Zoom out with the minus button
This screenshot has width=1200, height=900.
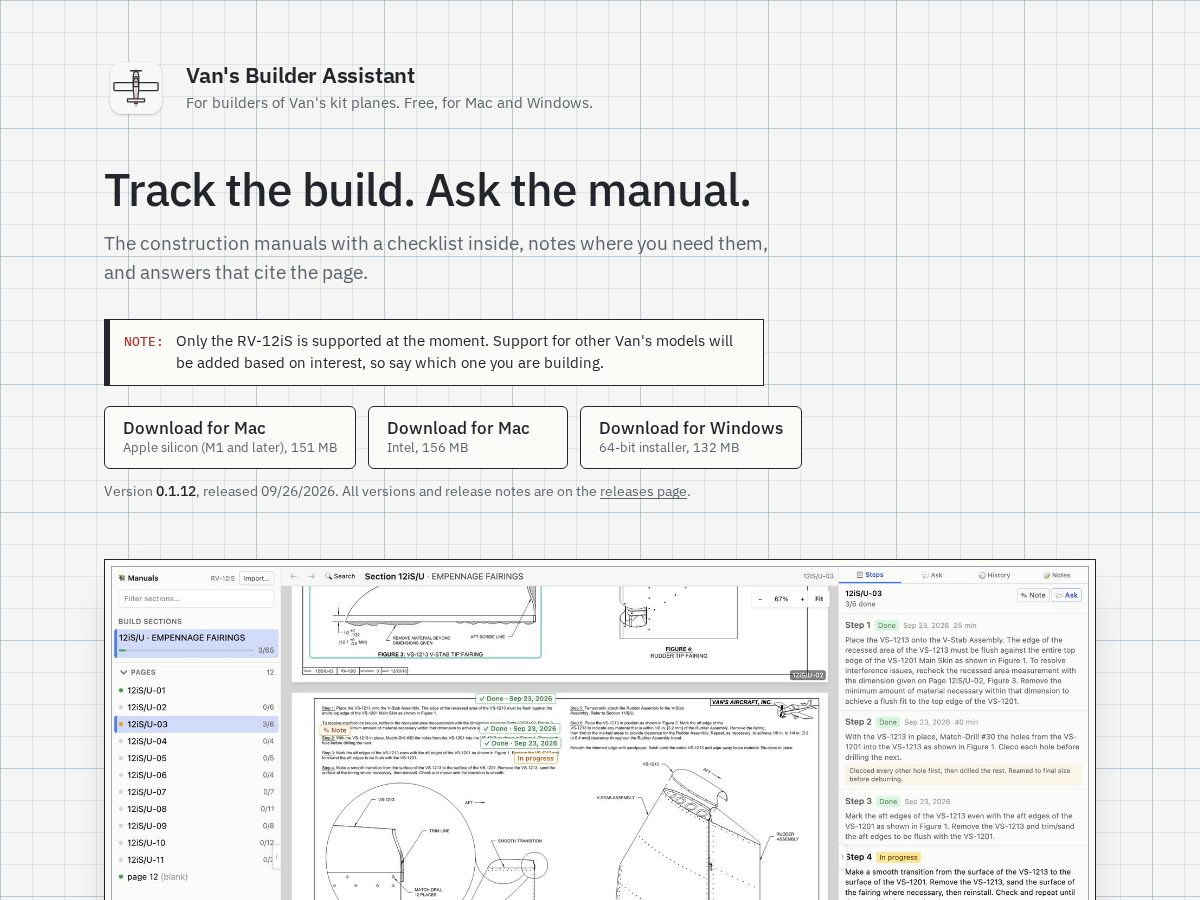pos(760,599)
